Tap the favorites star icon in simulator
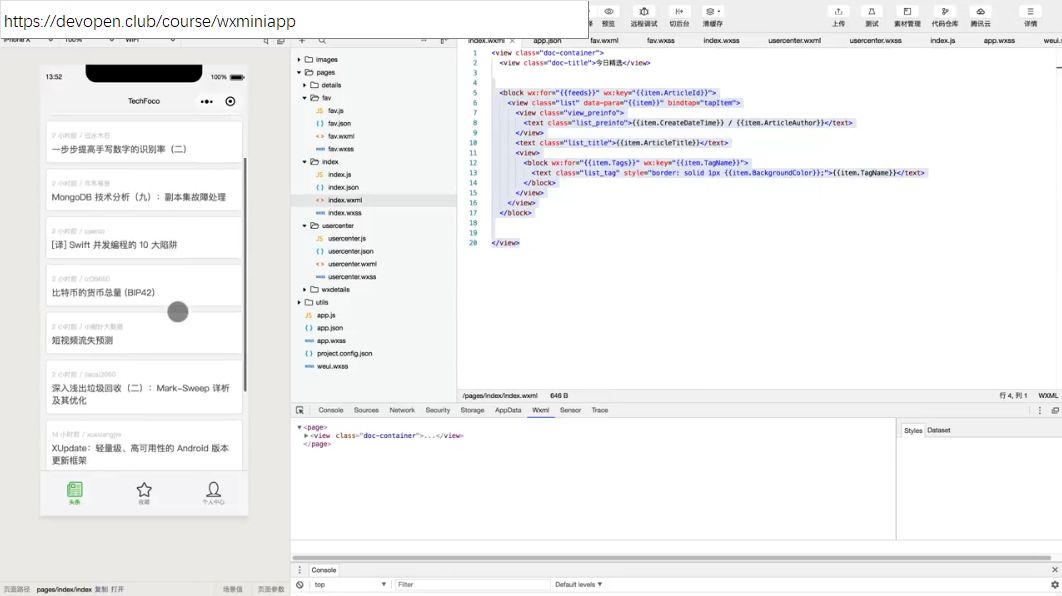The height and width of the screenshot is (596, 1062). coord(144,490)
